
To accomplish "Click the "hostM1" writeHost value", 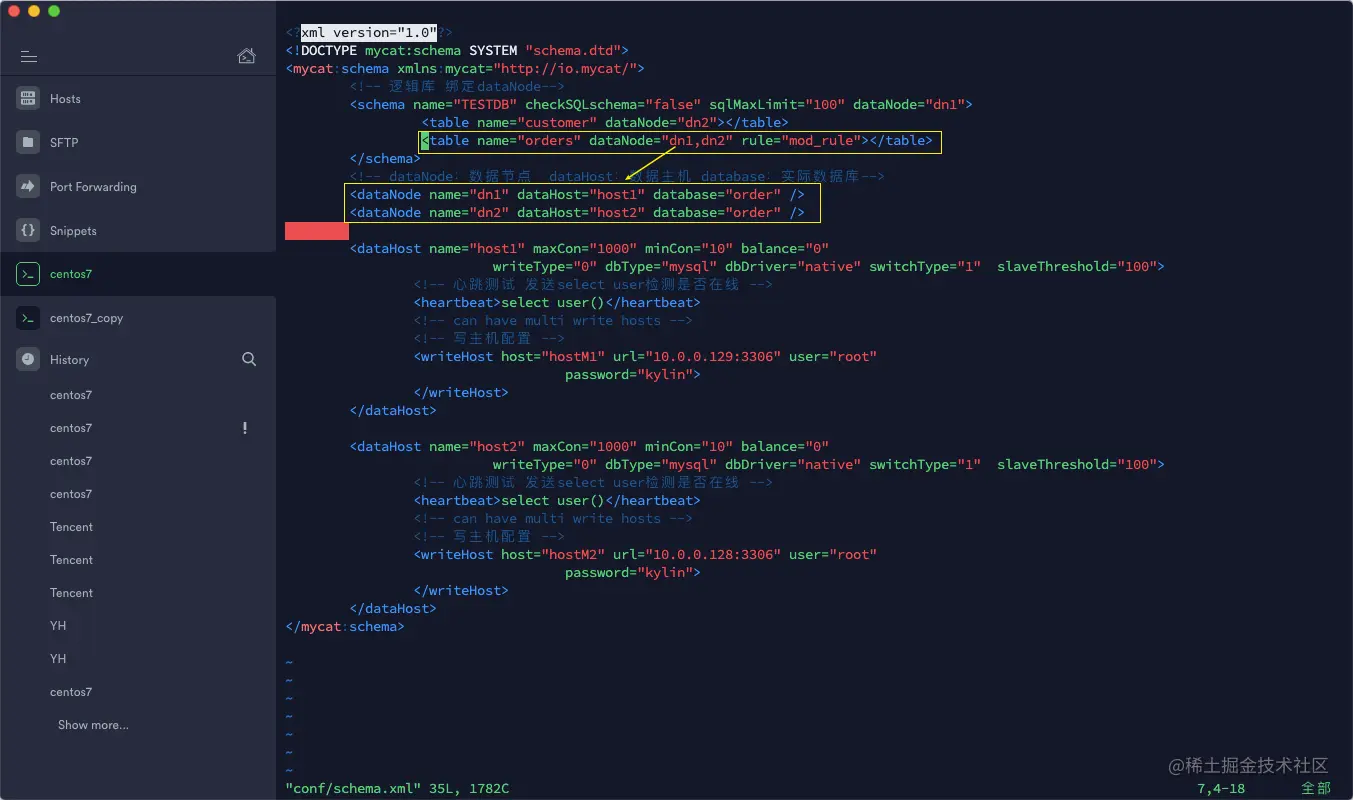I will pyautogui.click(x=573, y=356).
